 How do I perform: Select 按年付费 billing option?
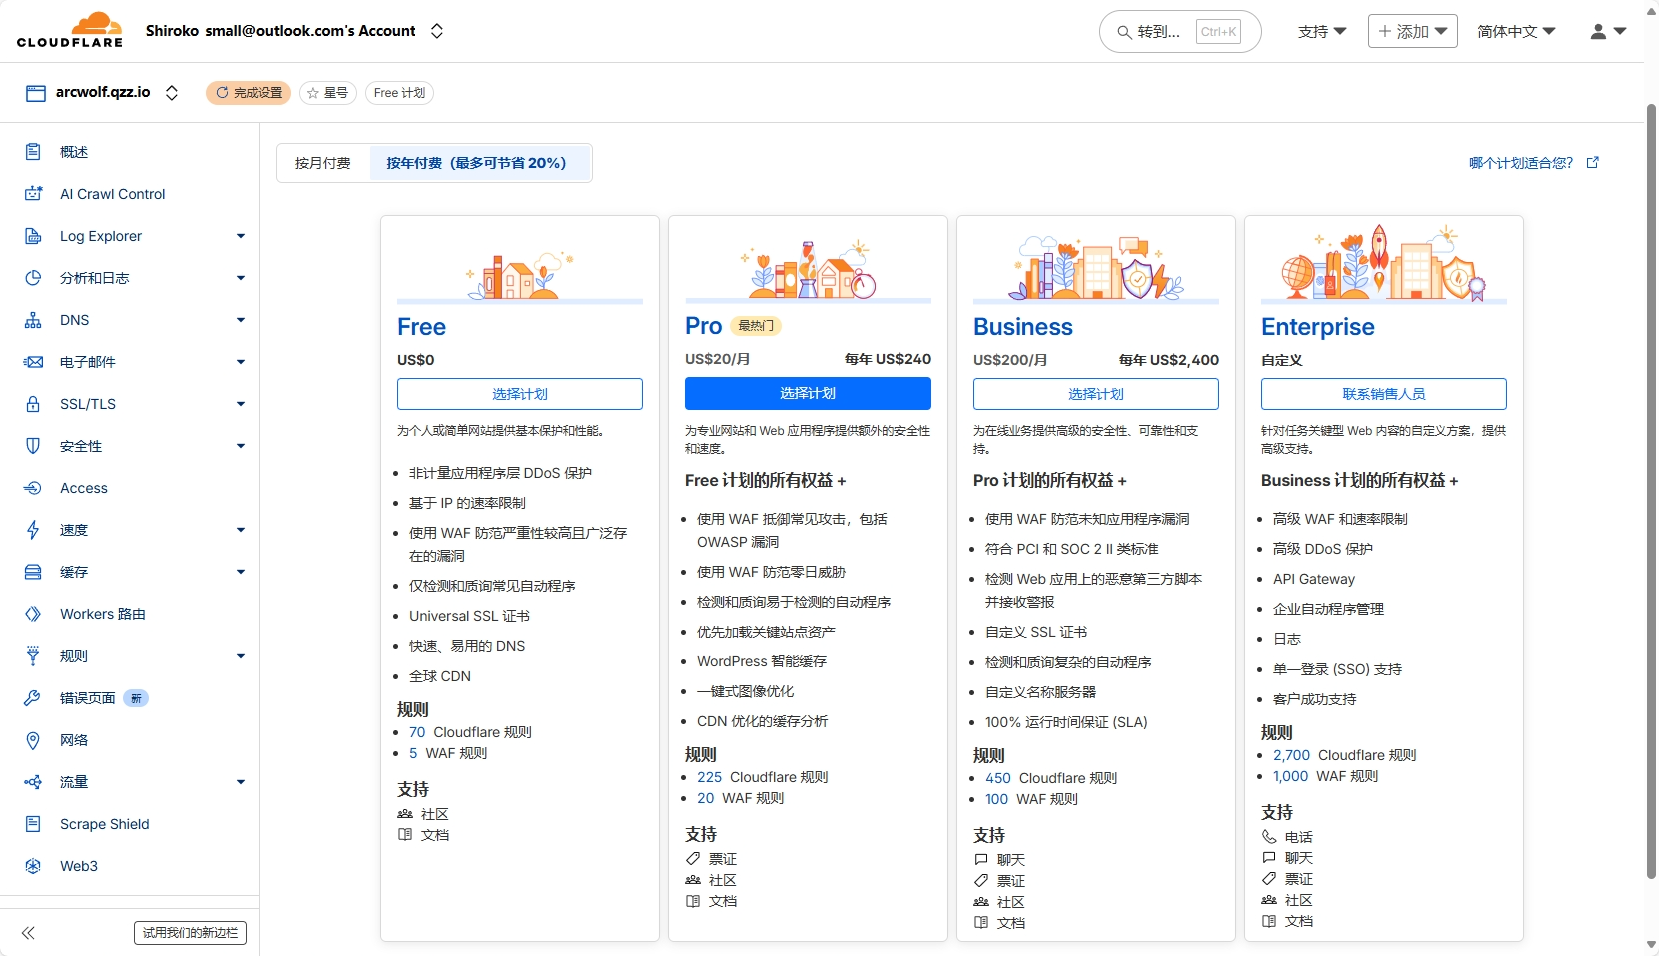point(477,163)
